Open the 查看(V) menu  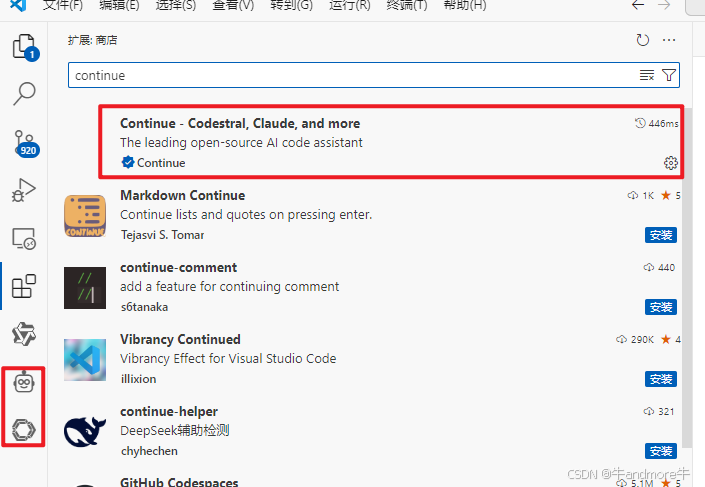[x=233, y=5]
